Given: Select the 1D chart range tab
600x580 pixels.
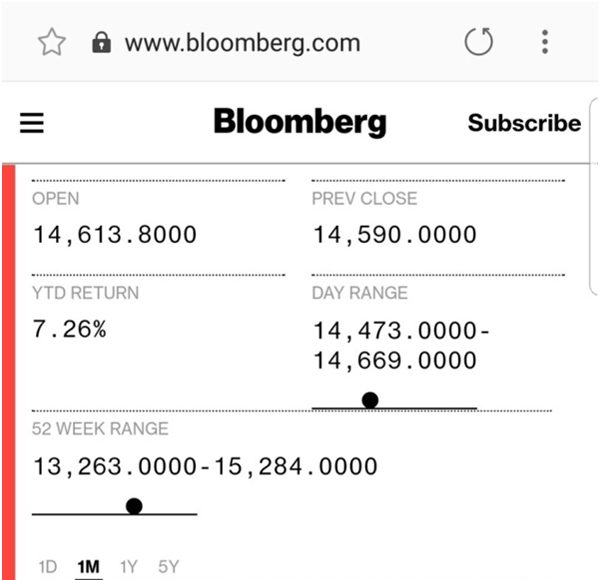Looking at the screenshot, I should click(48, 567).
